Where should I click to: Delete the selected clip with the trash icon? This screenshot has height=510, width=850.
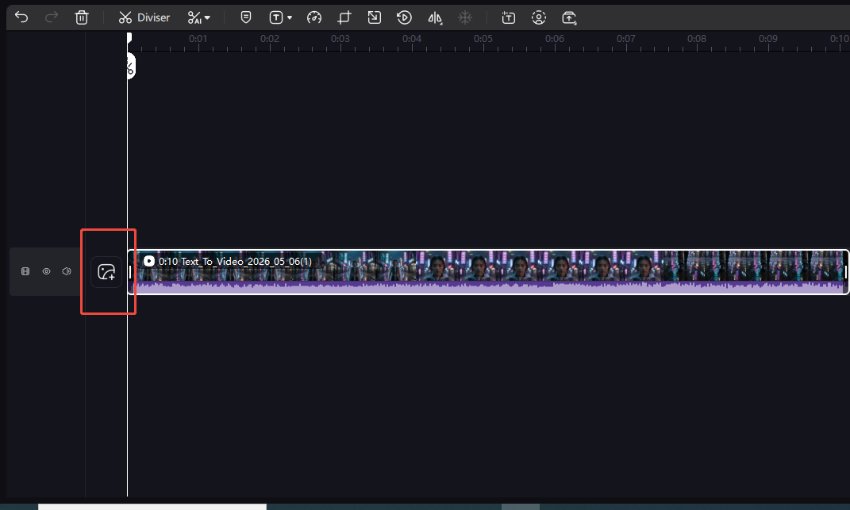81,17
